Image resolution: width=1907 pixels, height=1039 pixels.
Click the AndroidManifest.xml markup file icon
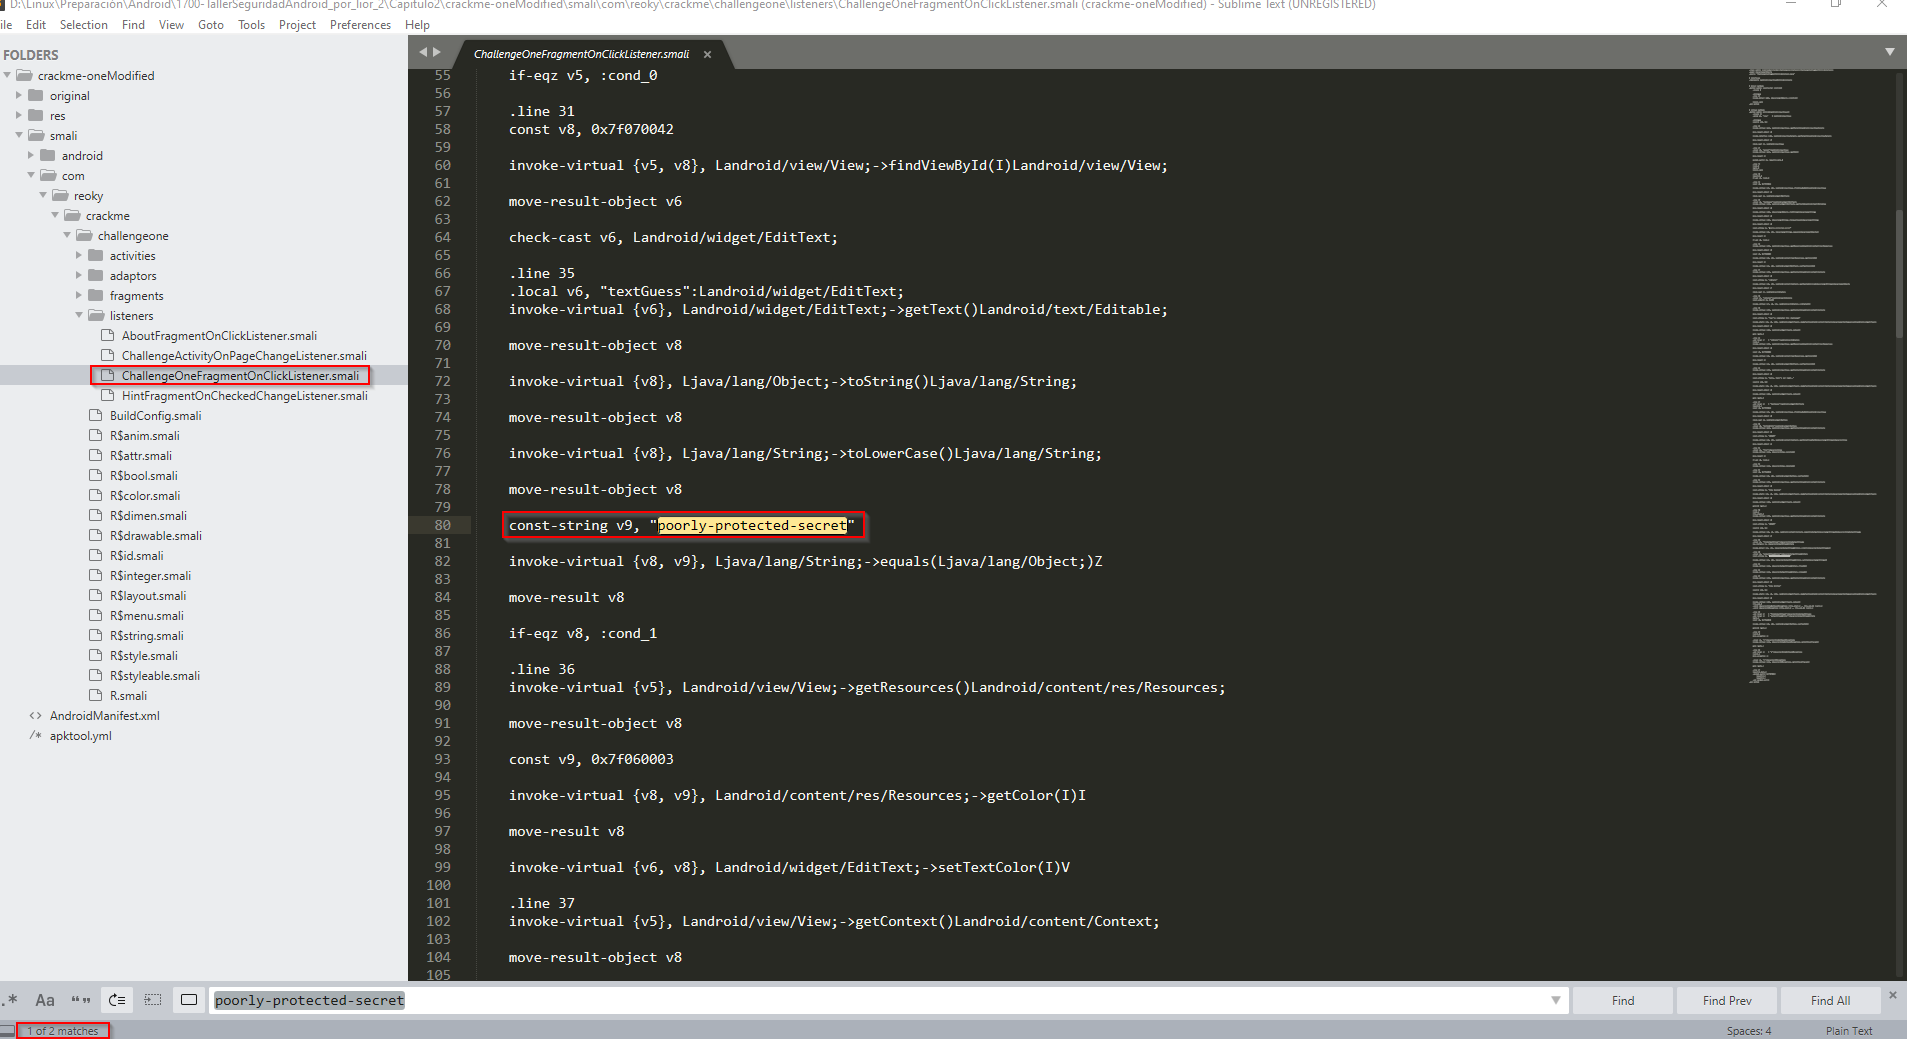coord(36,715)
